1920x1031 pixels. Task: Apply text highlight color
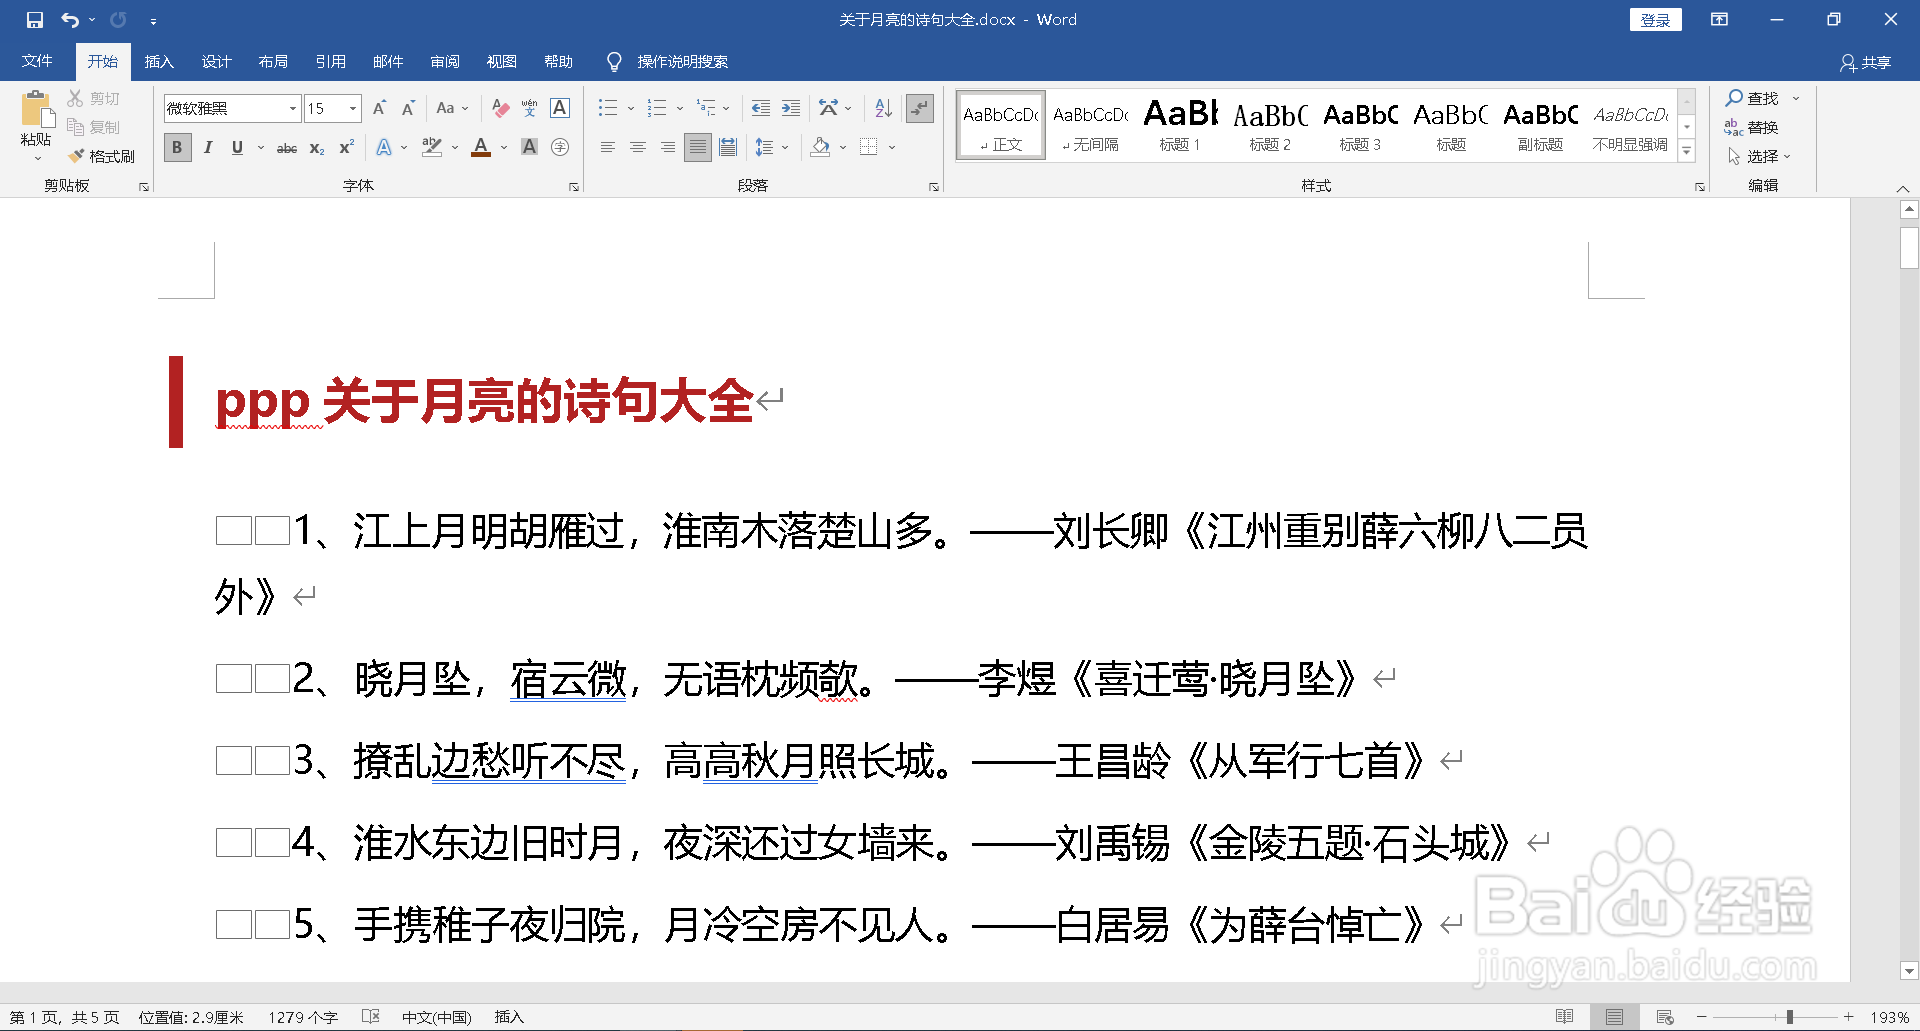pos(432,147)
